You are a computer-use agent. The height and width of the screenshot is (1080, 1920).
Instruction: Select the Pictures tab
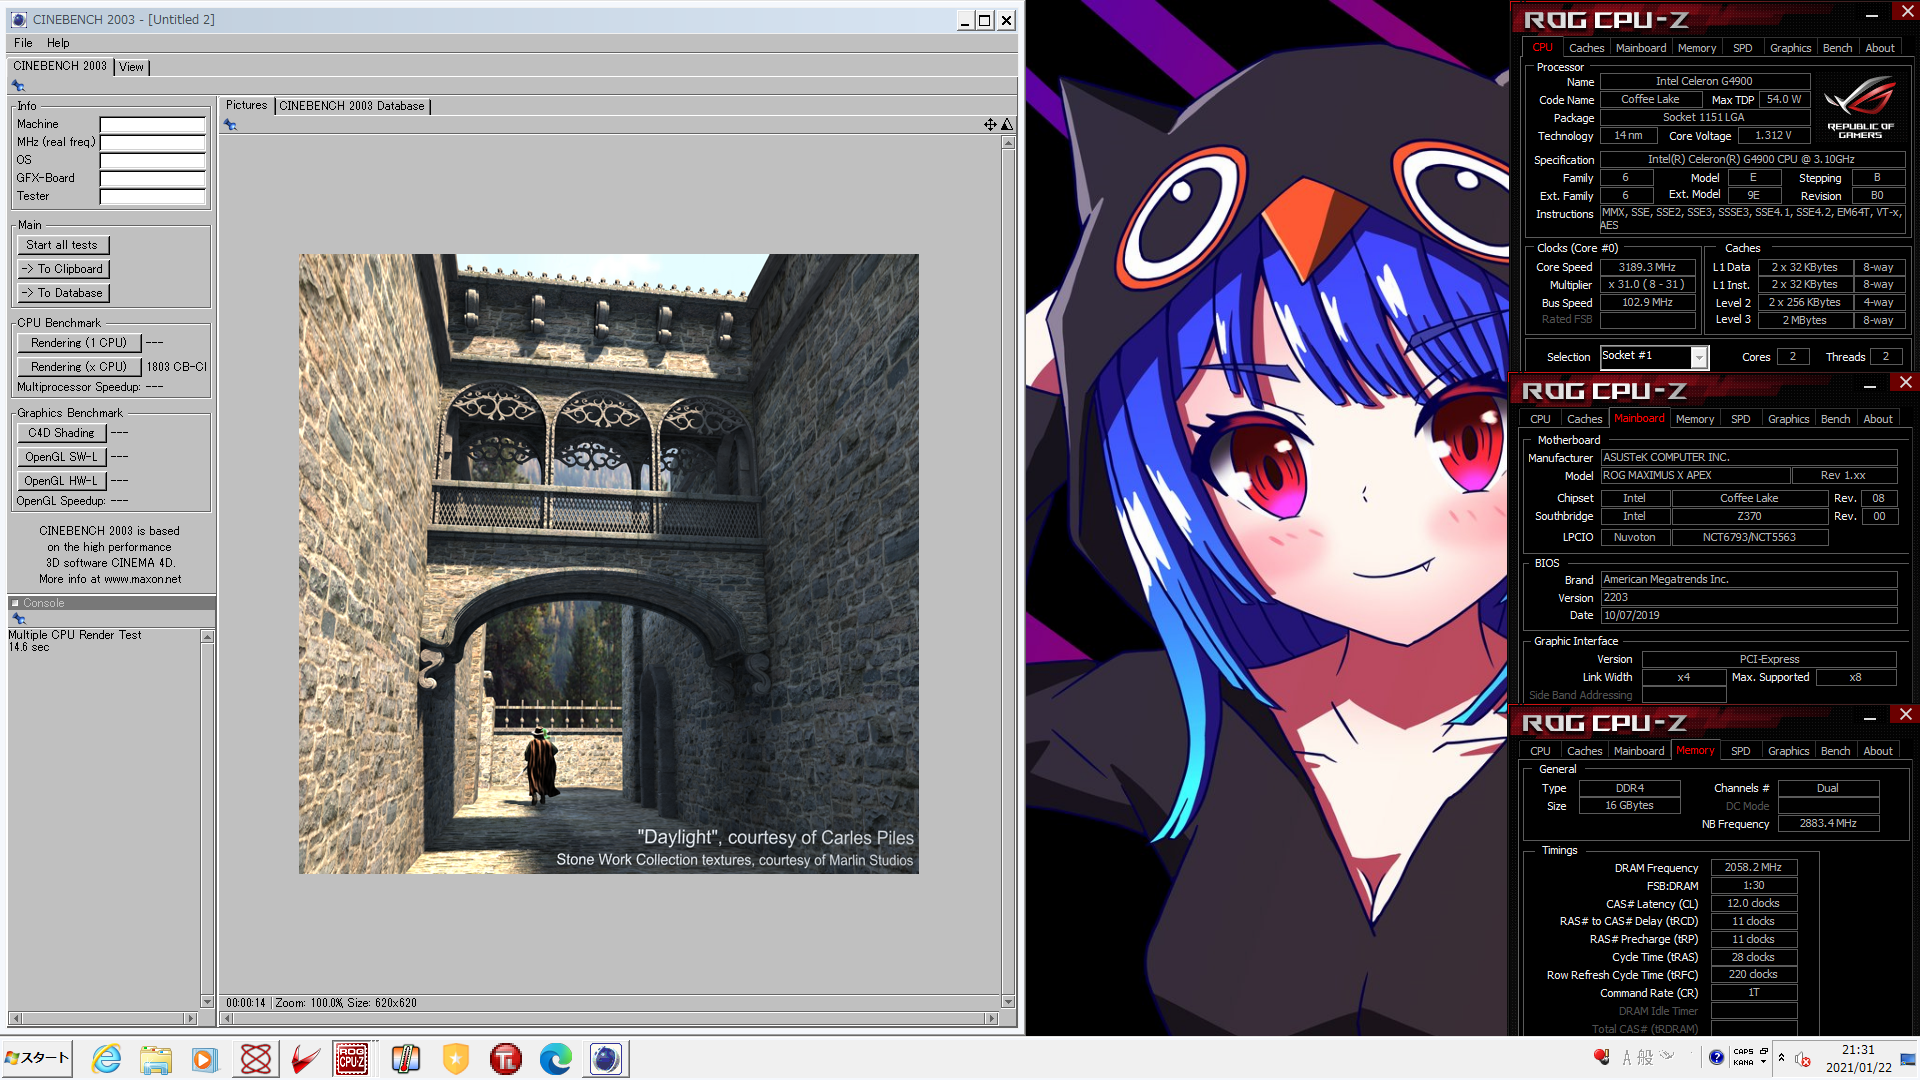246,105
